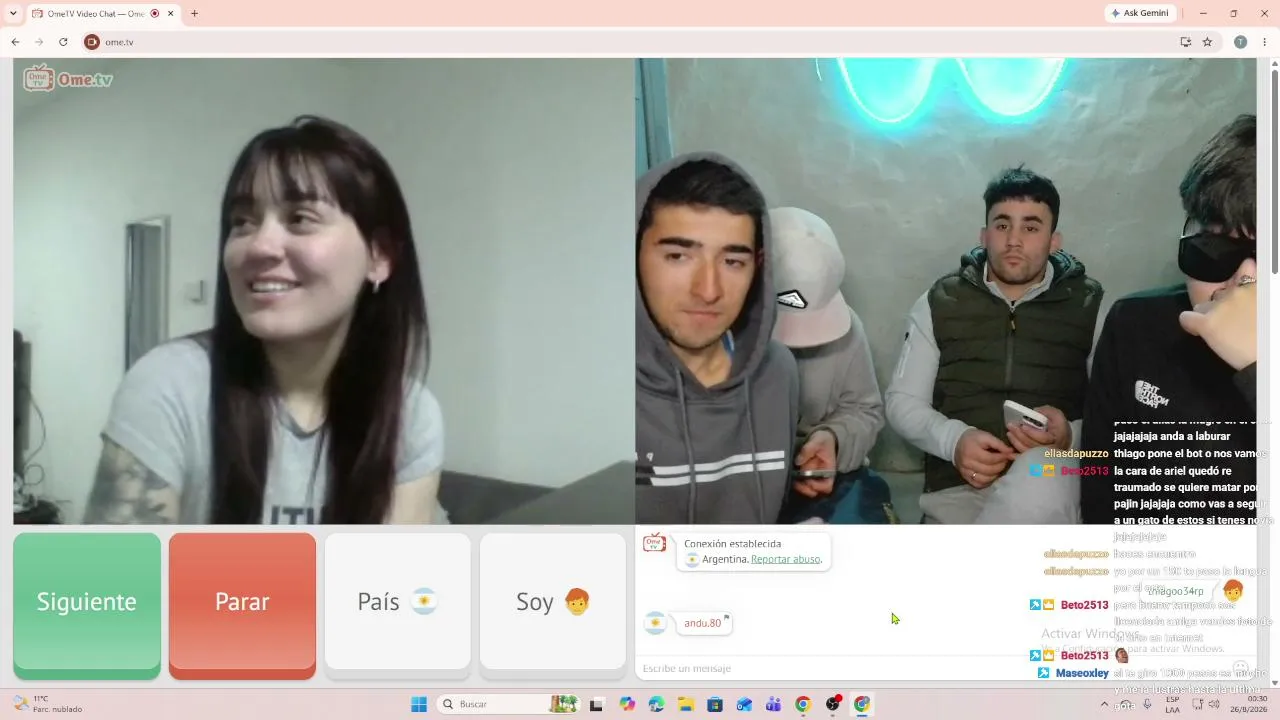1280x720 pixels.
Task: Click the OmeTV avatar by Conexión establecida
Action: coord(654,543)
